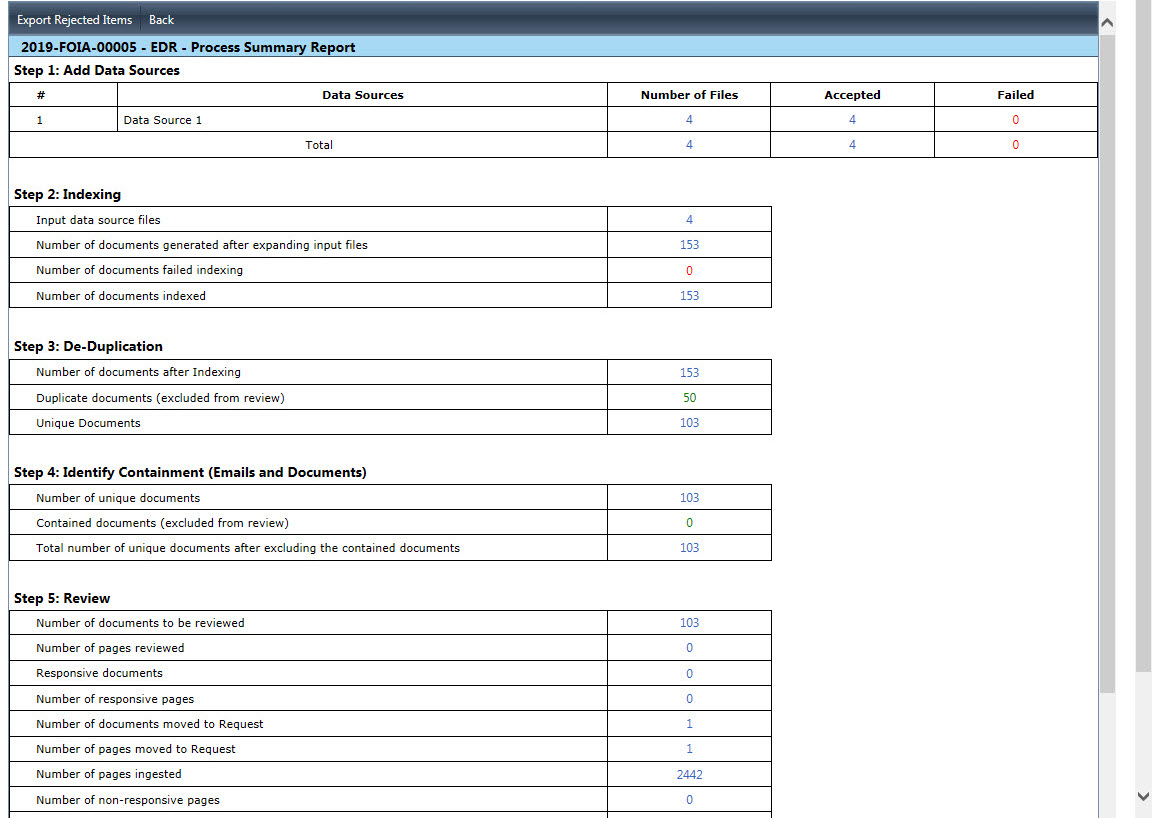
Task: Open the Total row Failed count
Action: (1015, 145)
